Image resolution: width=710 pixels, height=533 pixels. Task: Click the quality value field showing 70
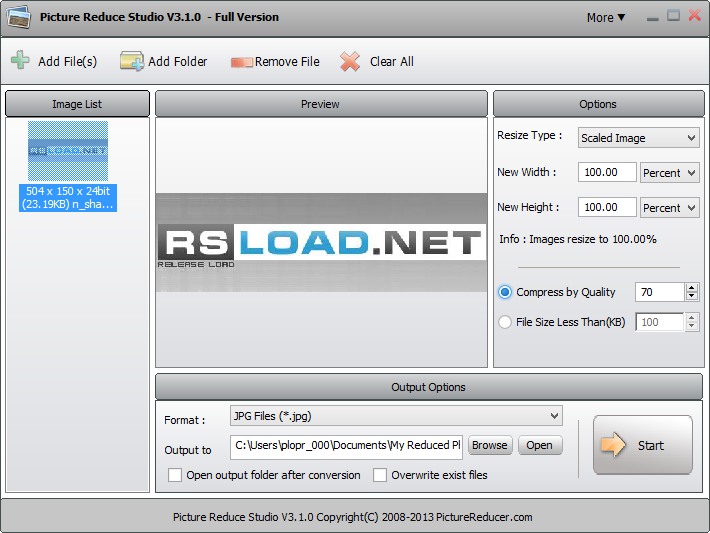coord(660,292)
